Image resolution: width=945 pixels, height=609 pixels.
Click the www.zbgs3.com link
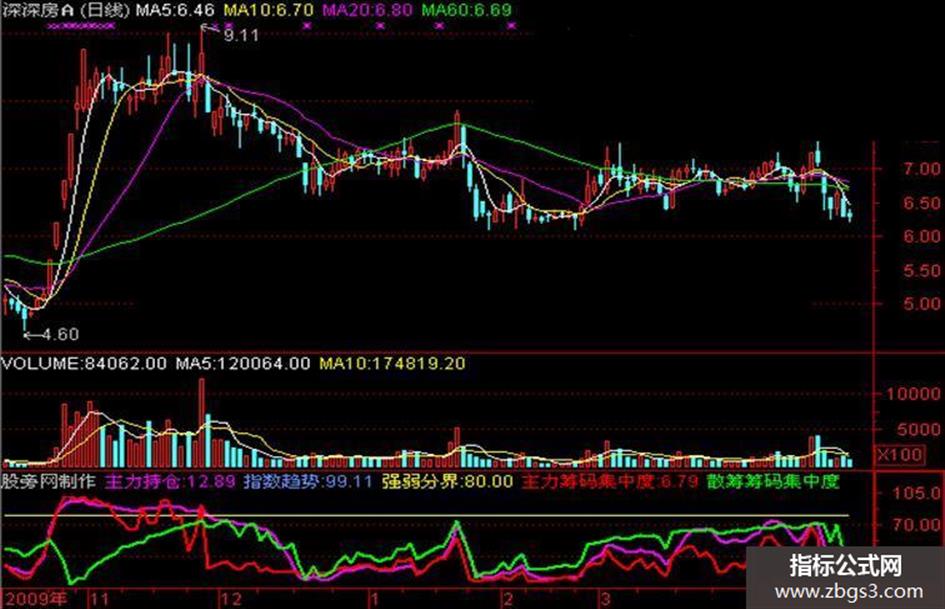coord(850,592)
